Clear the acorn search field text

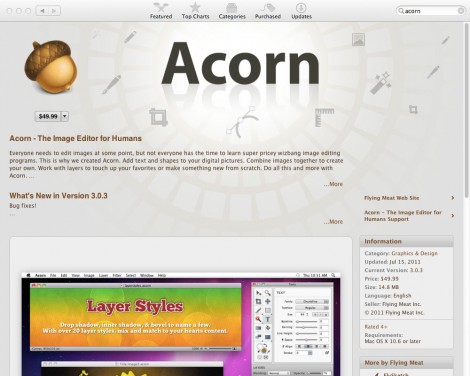[461, 11]
